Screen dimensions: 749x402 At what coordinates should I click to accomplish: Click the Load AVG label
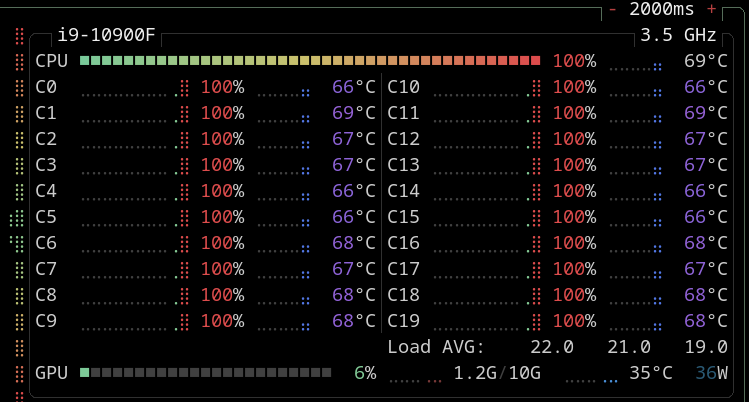[435, 347]
